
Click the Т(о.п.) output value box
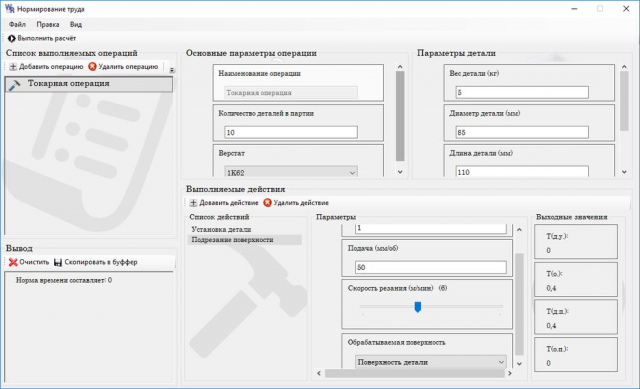point(576,354)
